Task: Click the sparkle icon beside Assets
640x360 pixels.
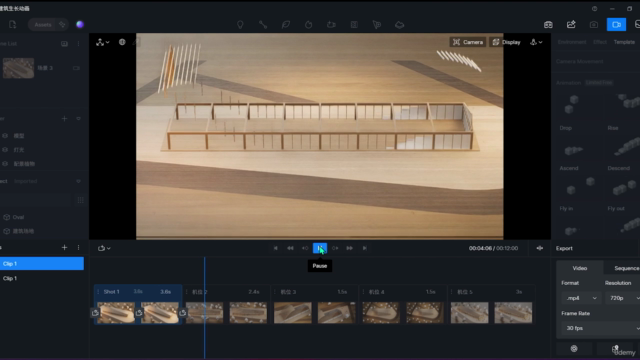Action: tap(62, 24)
